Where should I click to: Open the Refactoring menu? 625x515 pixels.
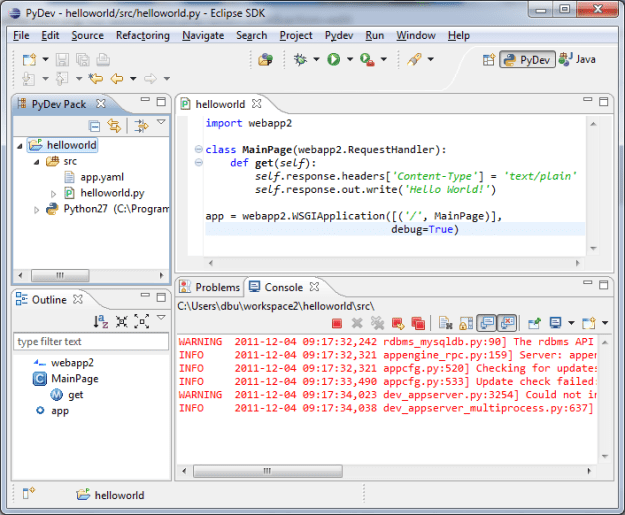(142, 35)
